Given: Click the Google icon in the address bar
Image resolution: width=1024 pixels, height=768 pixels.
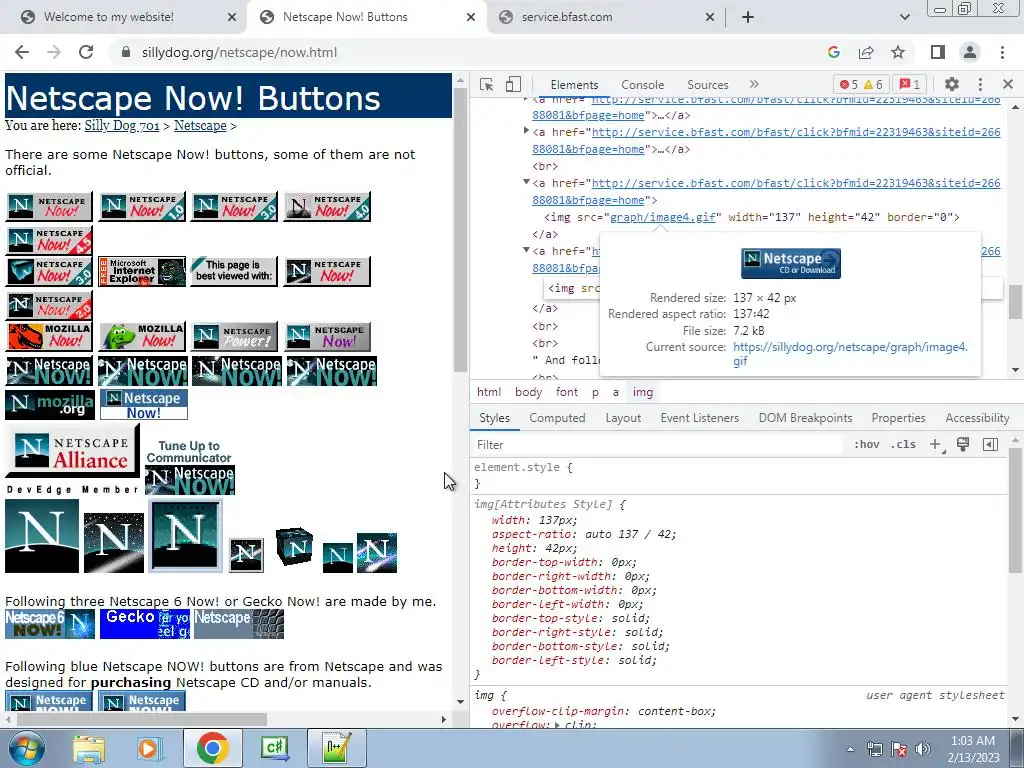Looking at the screenshot, I should pyautogui.click(x=833, y=52).
